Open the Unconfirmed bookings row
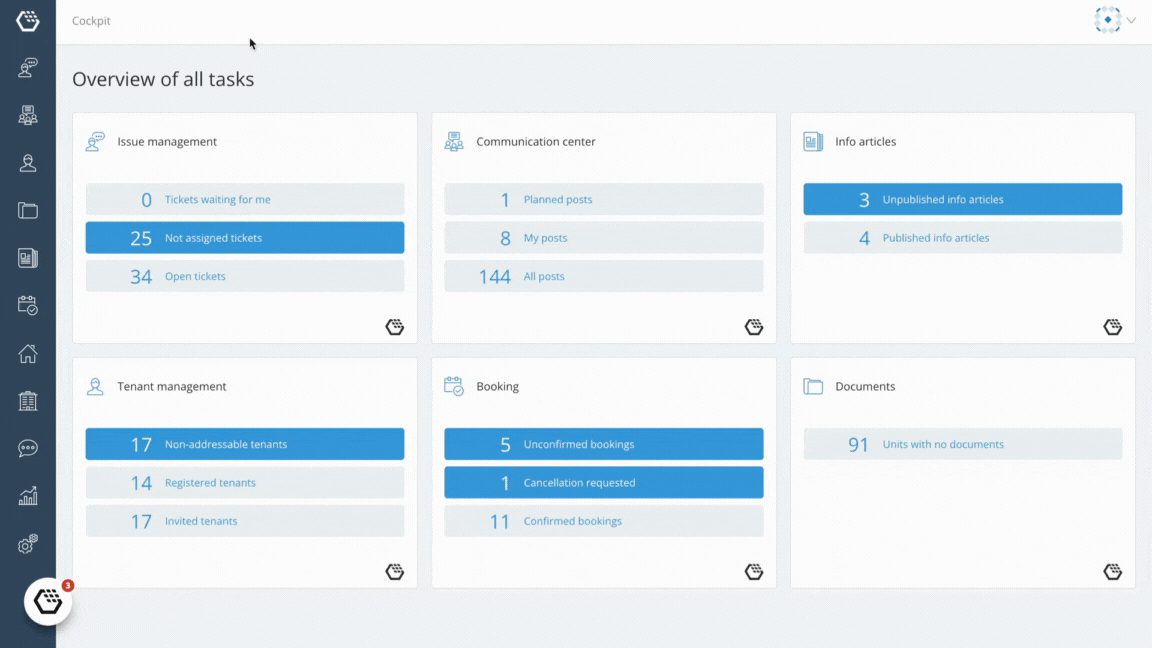Image resolution: width=1152 pixels, height=648 pixels. 603,444
